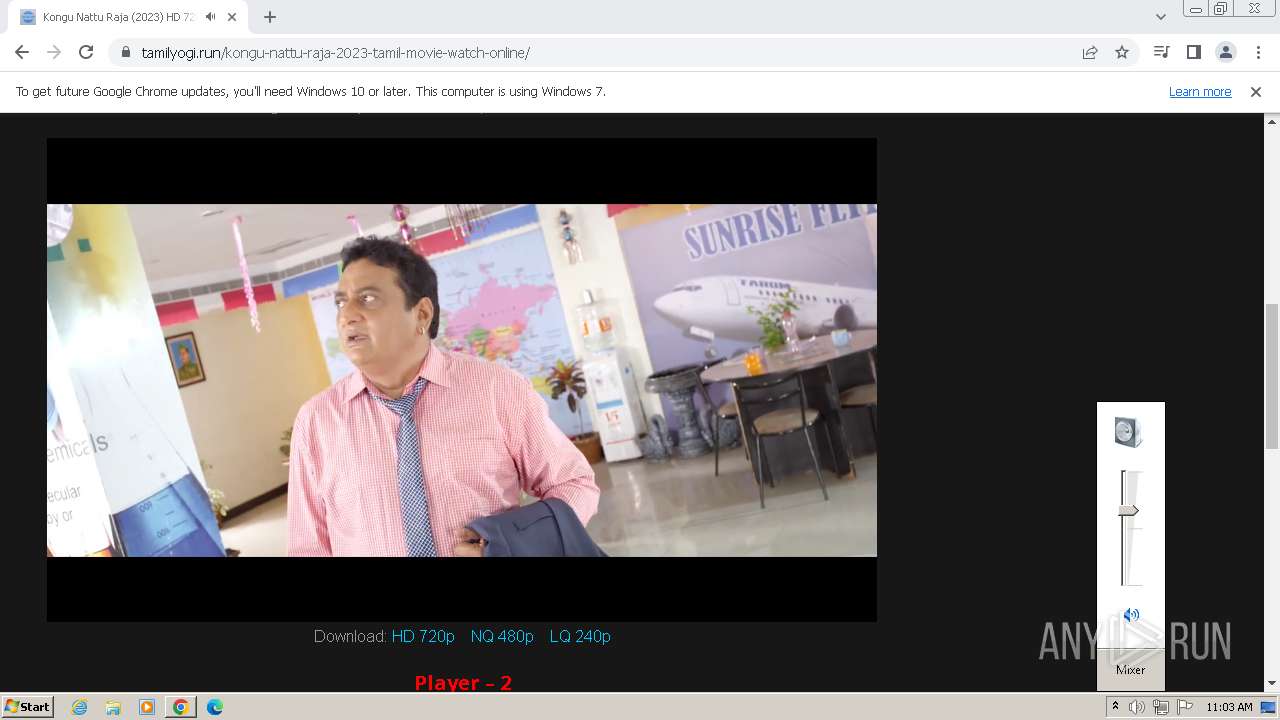The width and height of the screenshot is (1280, 720).
Task: Select the Kongu Nattu Raja tab
Action: (x=118, y=17)
